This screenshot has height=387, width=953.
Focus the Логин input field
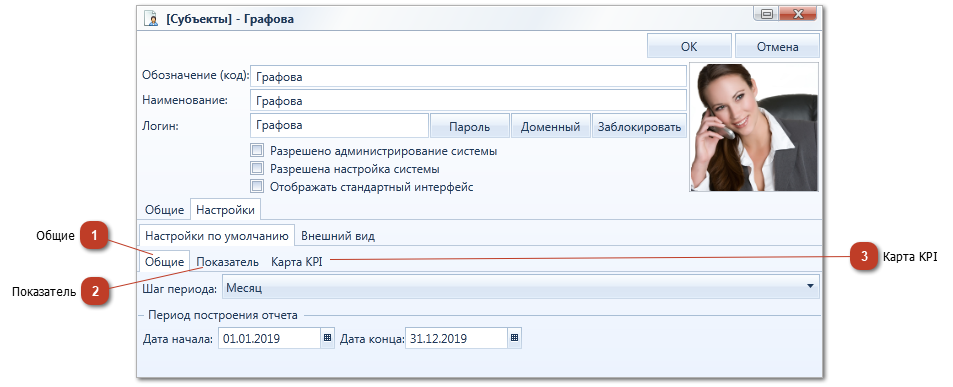point(339,126)
